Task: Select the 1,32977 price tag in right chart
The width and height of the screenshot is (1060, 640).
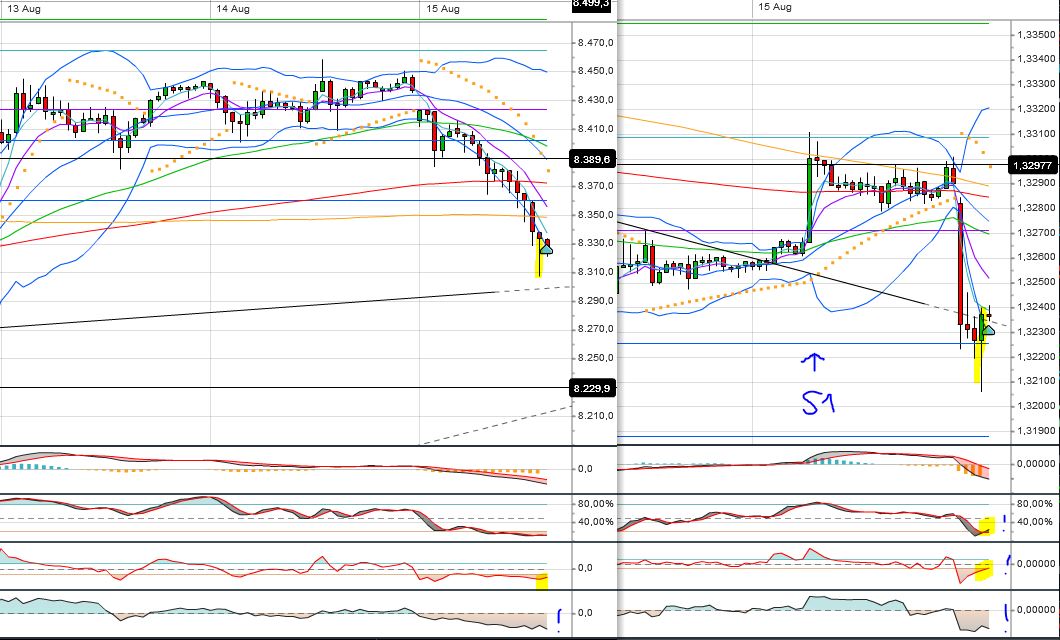Action: point(1034,165)
